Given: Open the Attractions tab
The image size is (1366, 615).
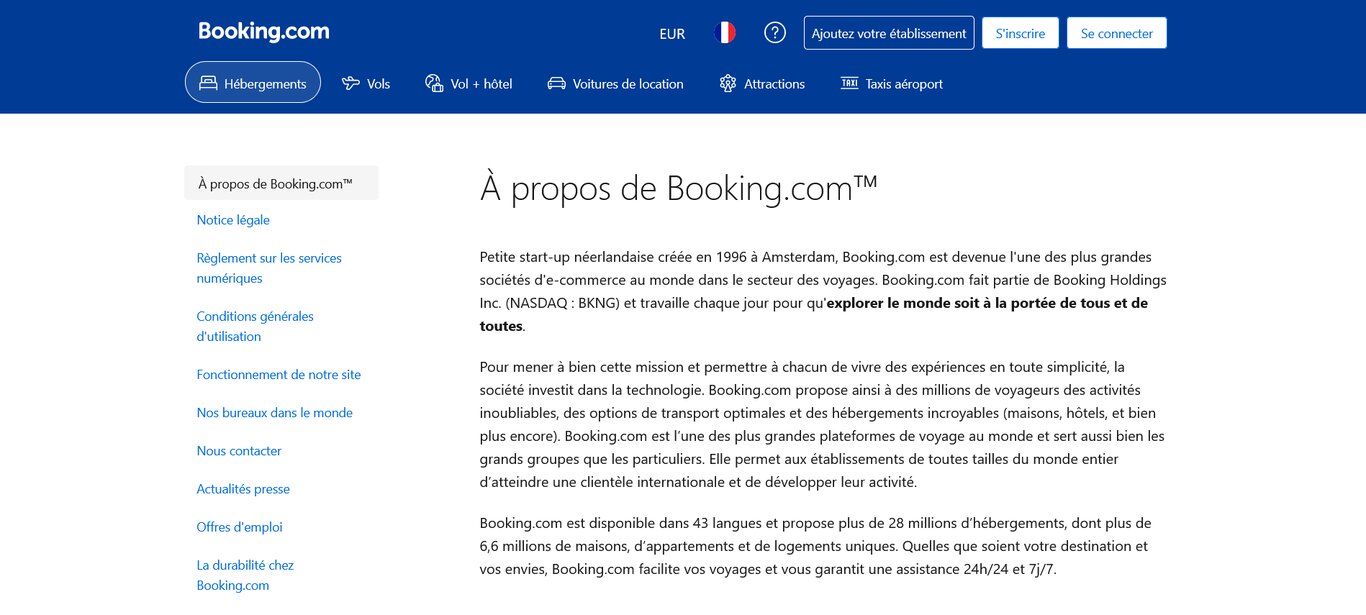Looking at the screenshot, I should point(762,84).
